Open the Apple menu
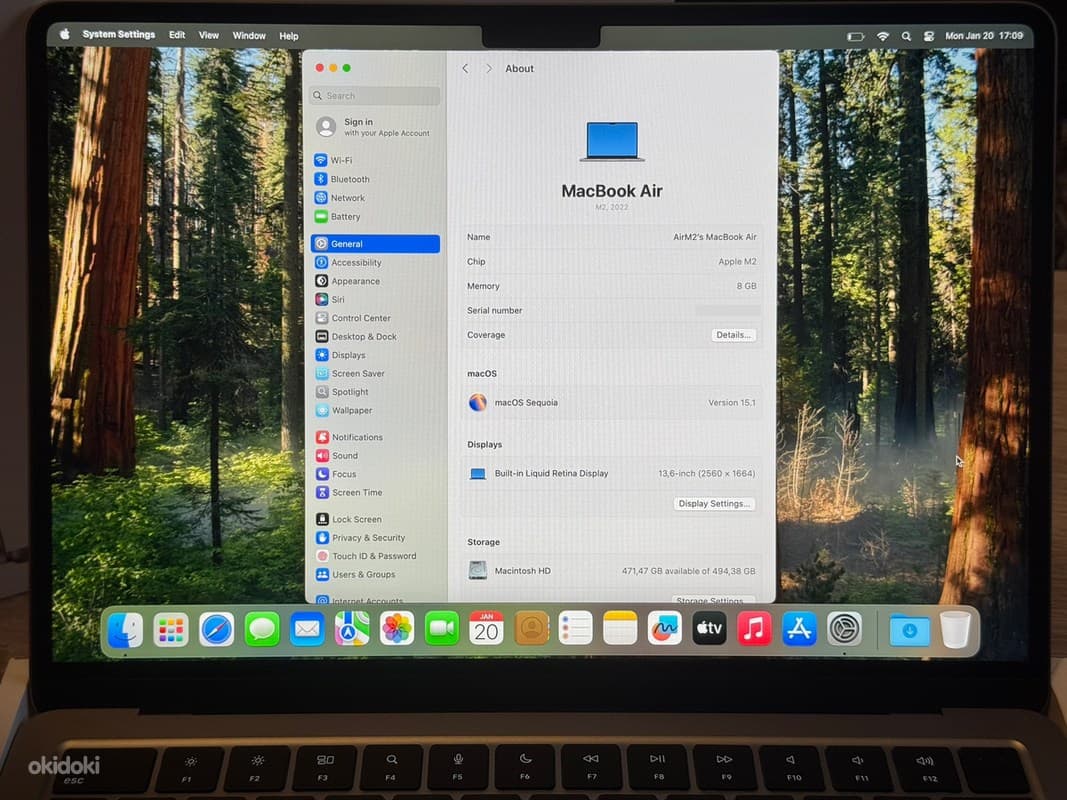 coord(65,34)
